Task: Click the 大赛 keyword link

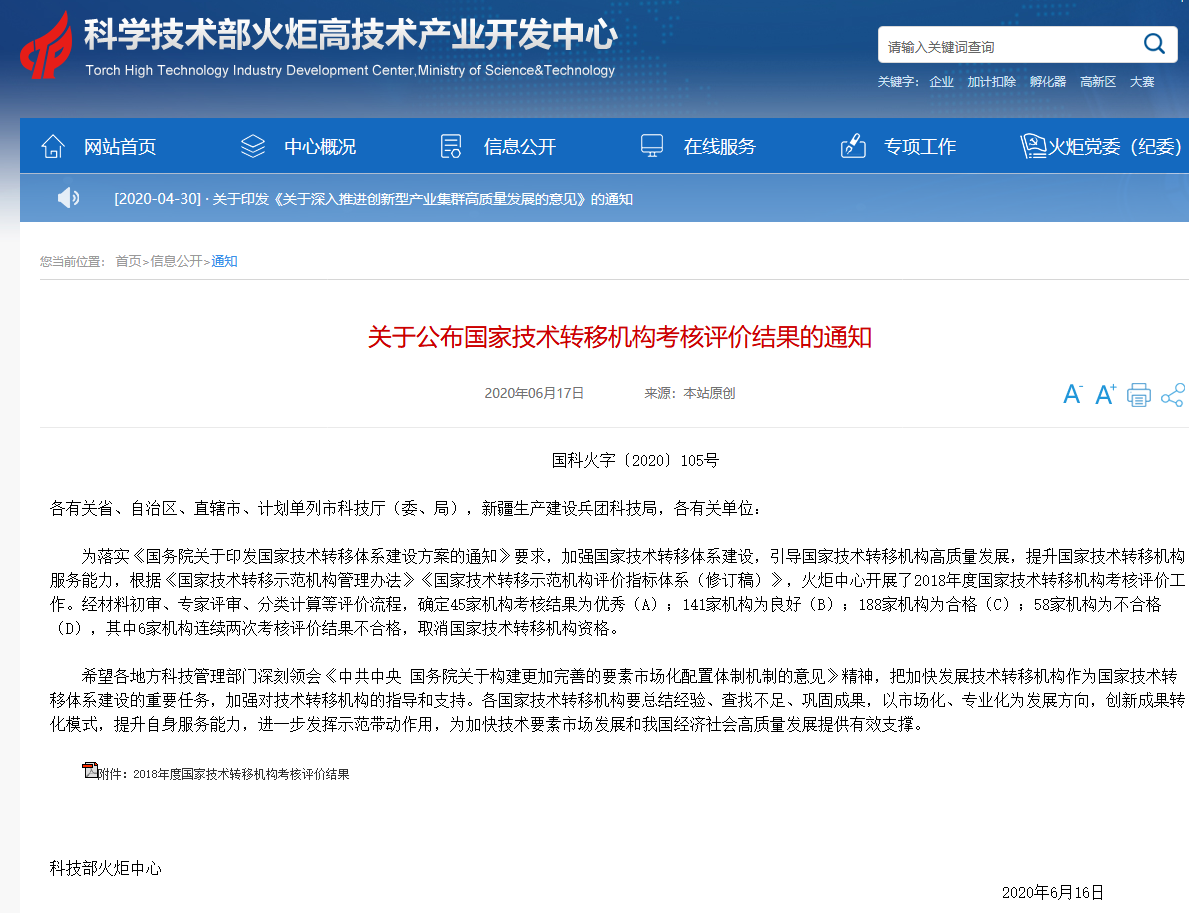Action: pyautogui.click(x=1142, y=81)
